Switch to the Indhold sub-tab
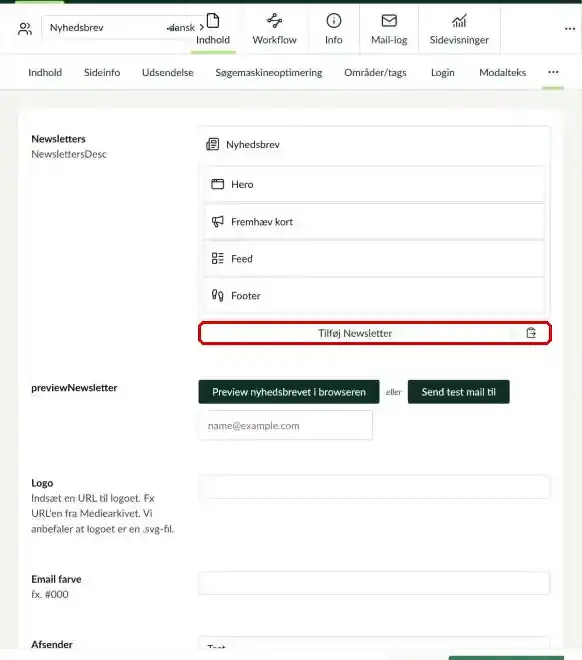The height and width of the screenshot is (660, 582). (45, 72)
